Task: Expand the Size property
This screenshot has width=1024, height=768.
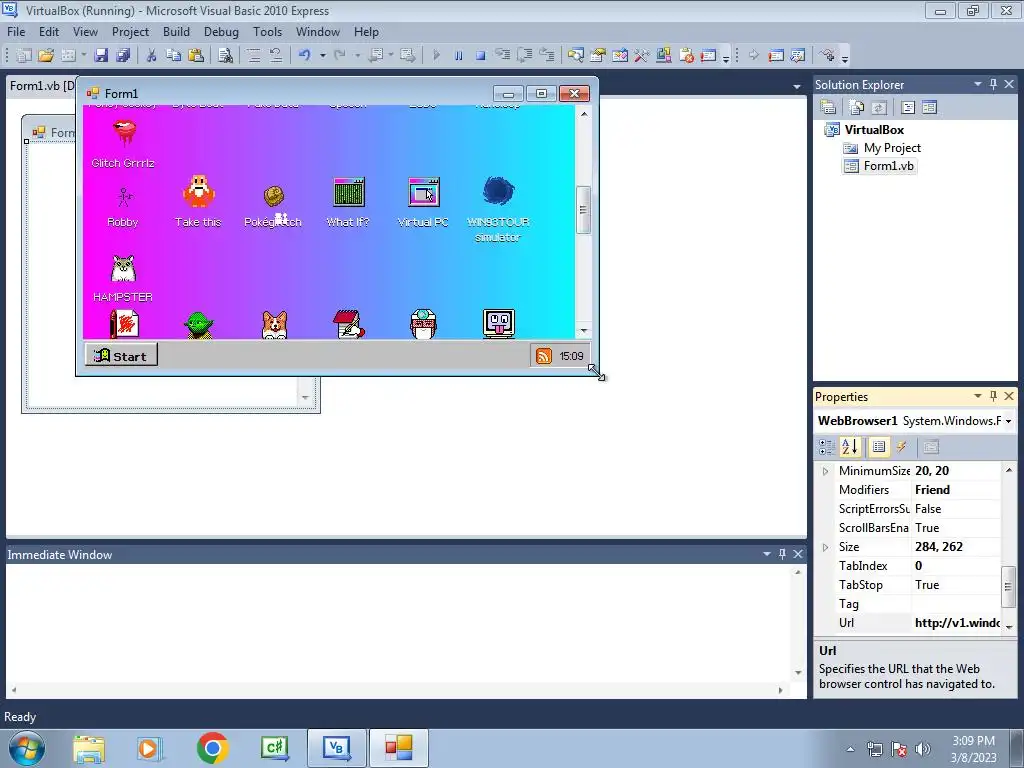Action: click(x=825, y=547)
